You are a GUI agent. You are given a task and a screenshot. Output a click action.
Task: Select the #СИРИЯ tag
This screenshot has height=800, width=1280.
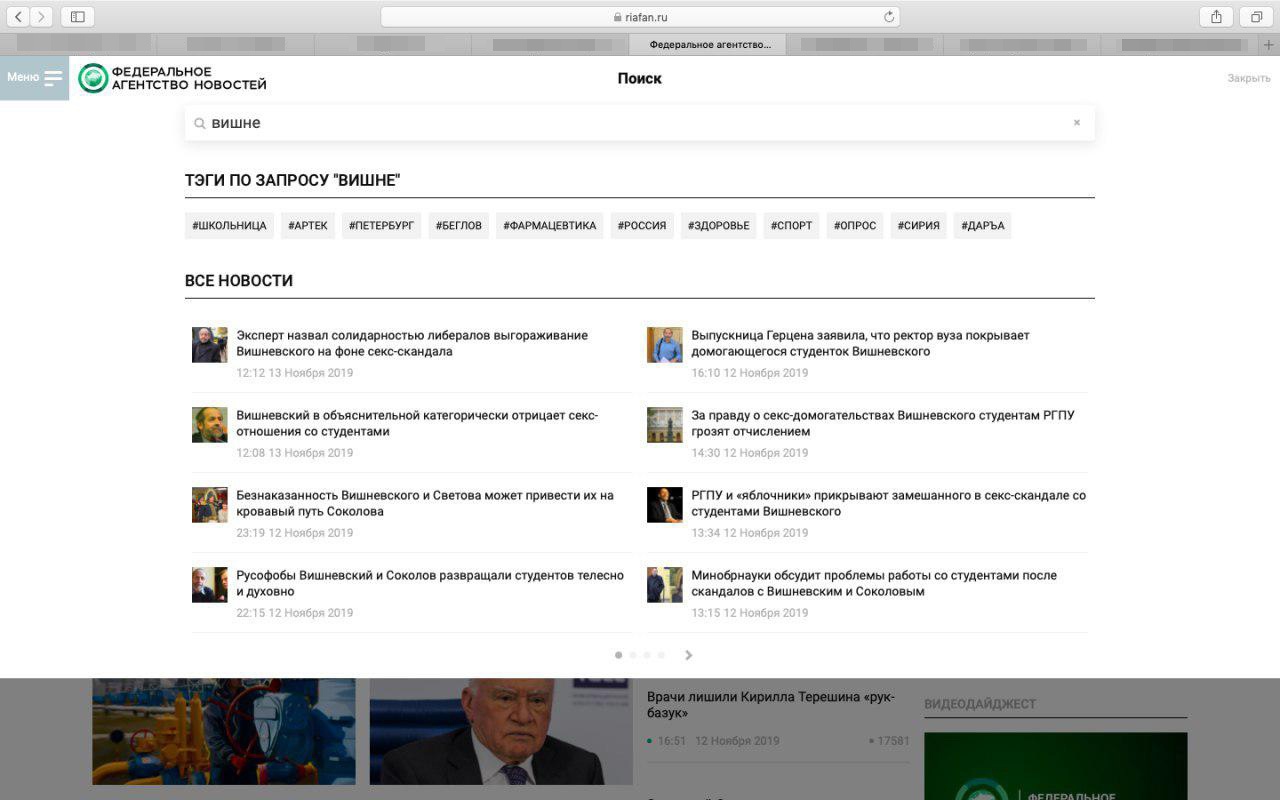(x=918, y=226)
